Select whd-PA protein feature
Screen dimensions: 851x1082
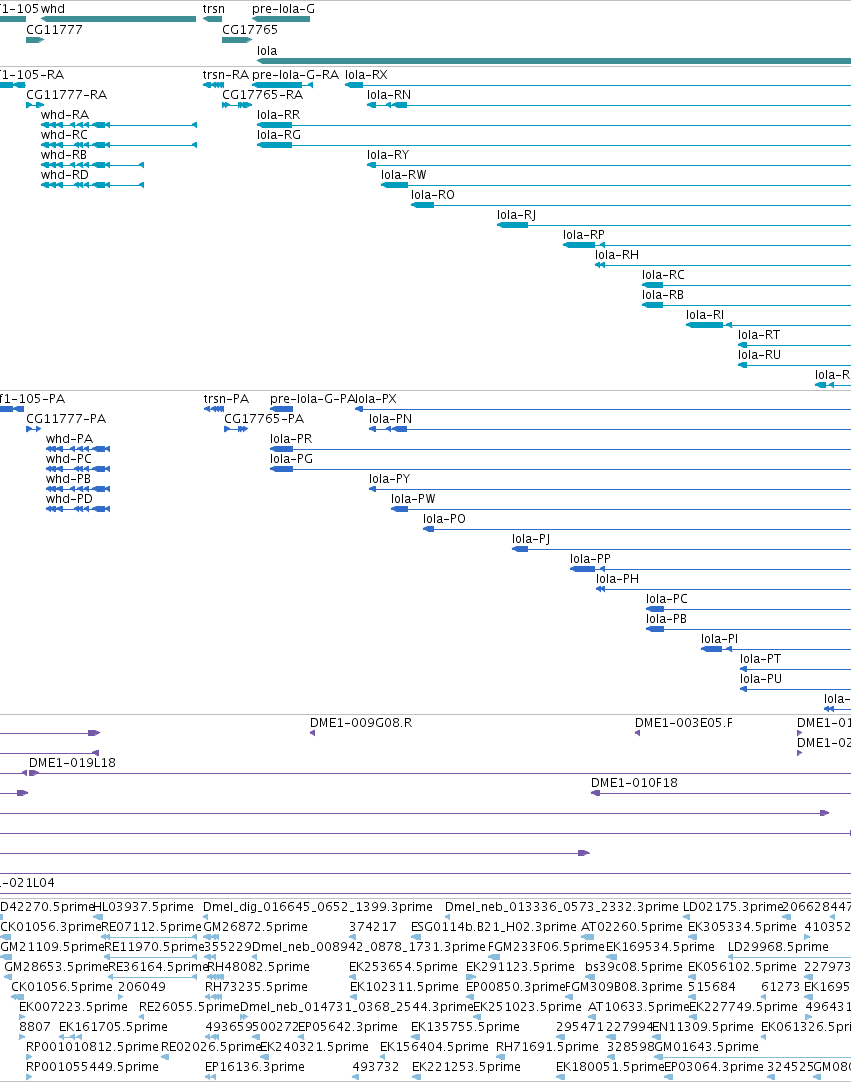coord(78,449)
